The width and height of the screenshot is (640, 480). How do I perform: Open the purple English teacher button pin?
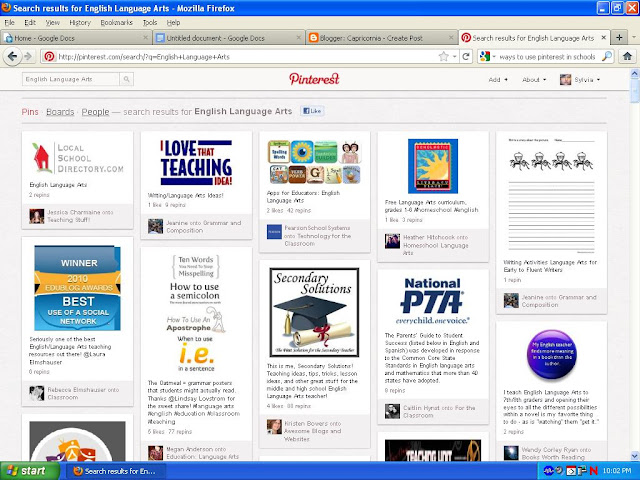pos(551,355)
